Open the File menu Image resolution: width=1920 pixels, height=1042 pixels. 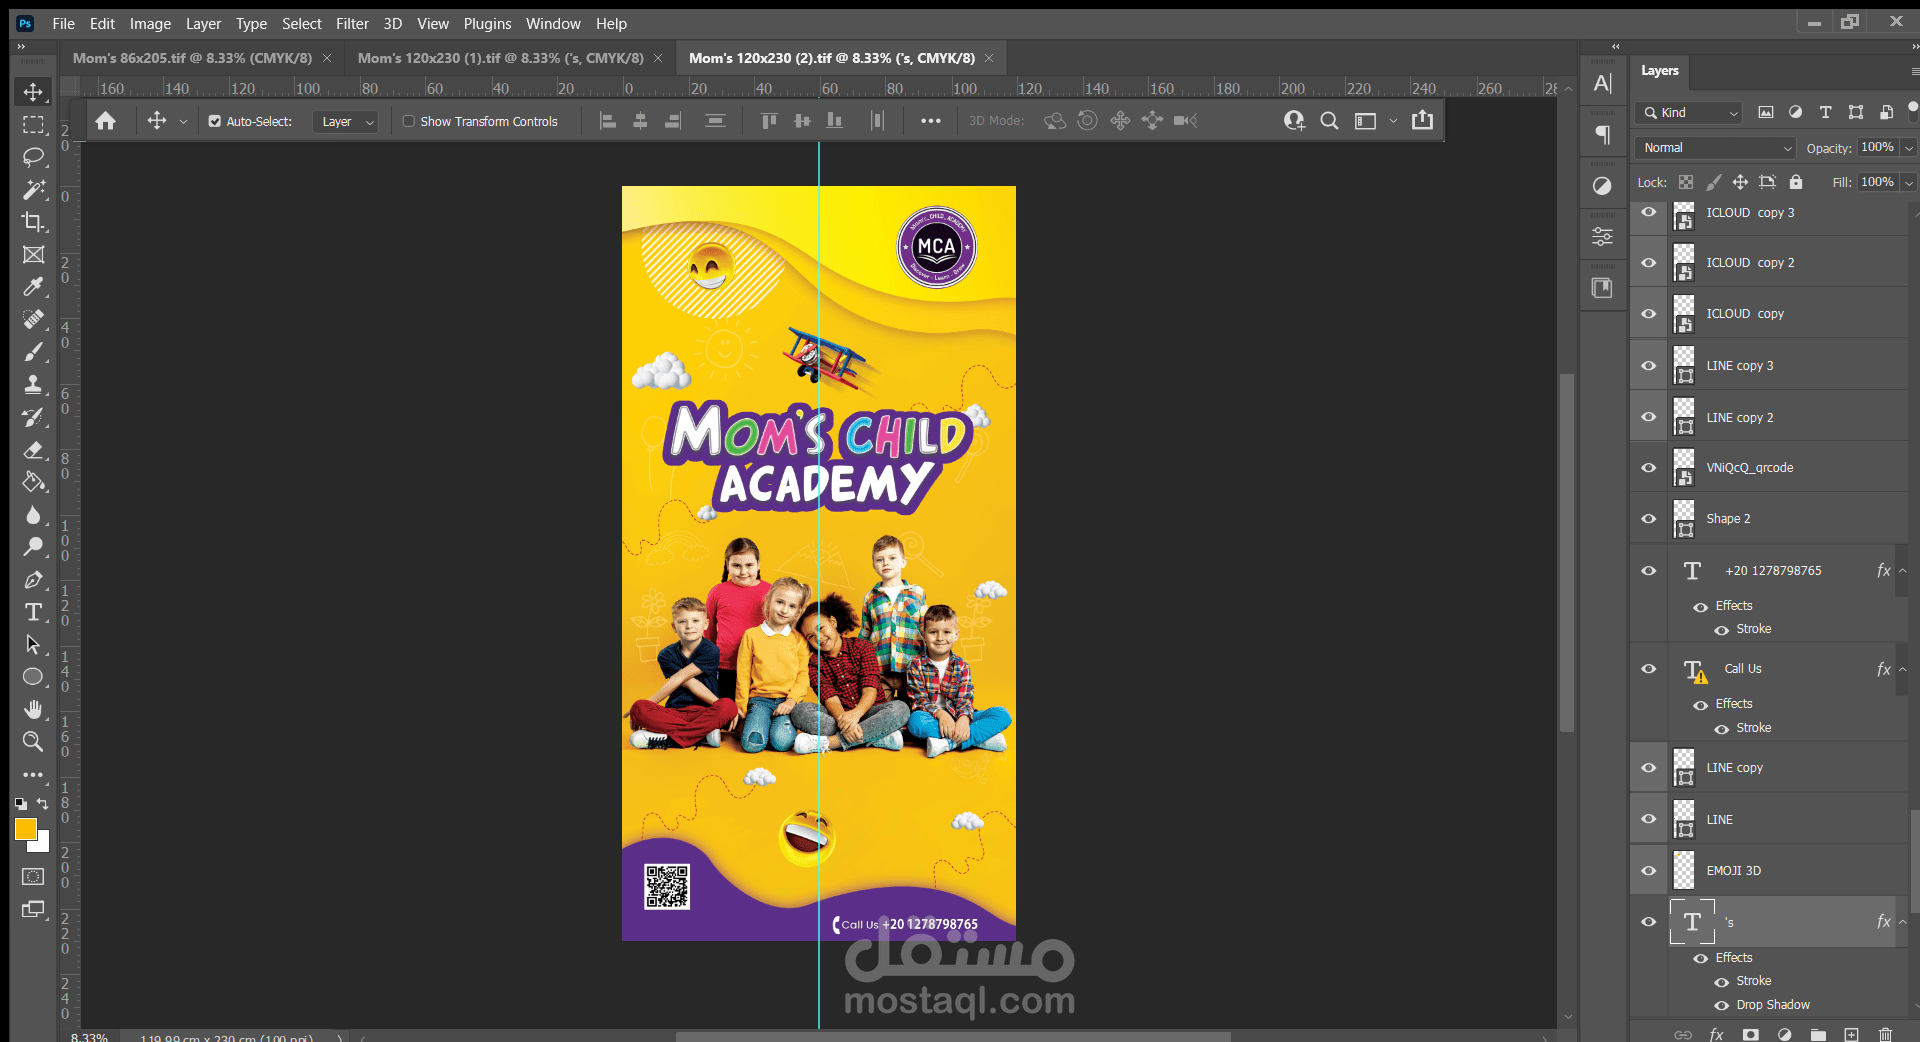(63, 24)
